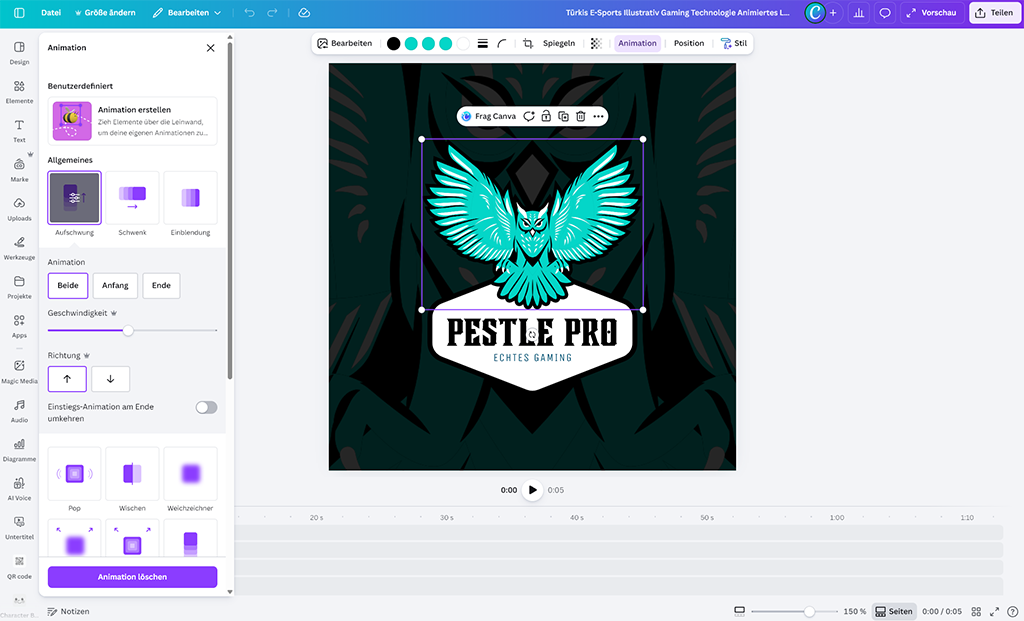
Task: Open the Audio panel
Action: tap(19, 411)
